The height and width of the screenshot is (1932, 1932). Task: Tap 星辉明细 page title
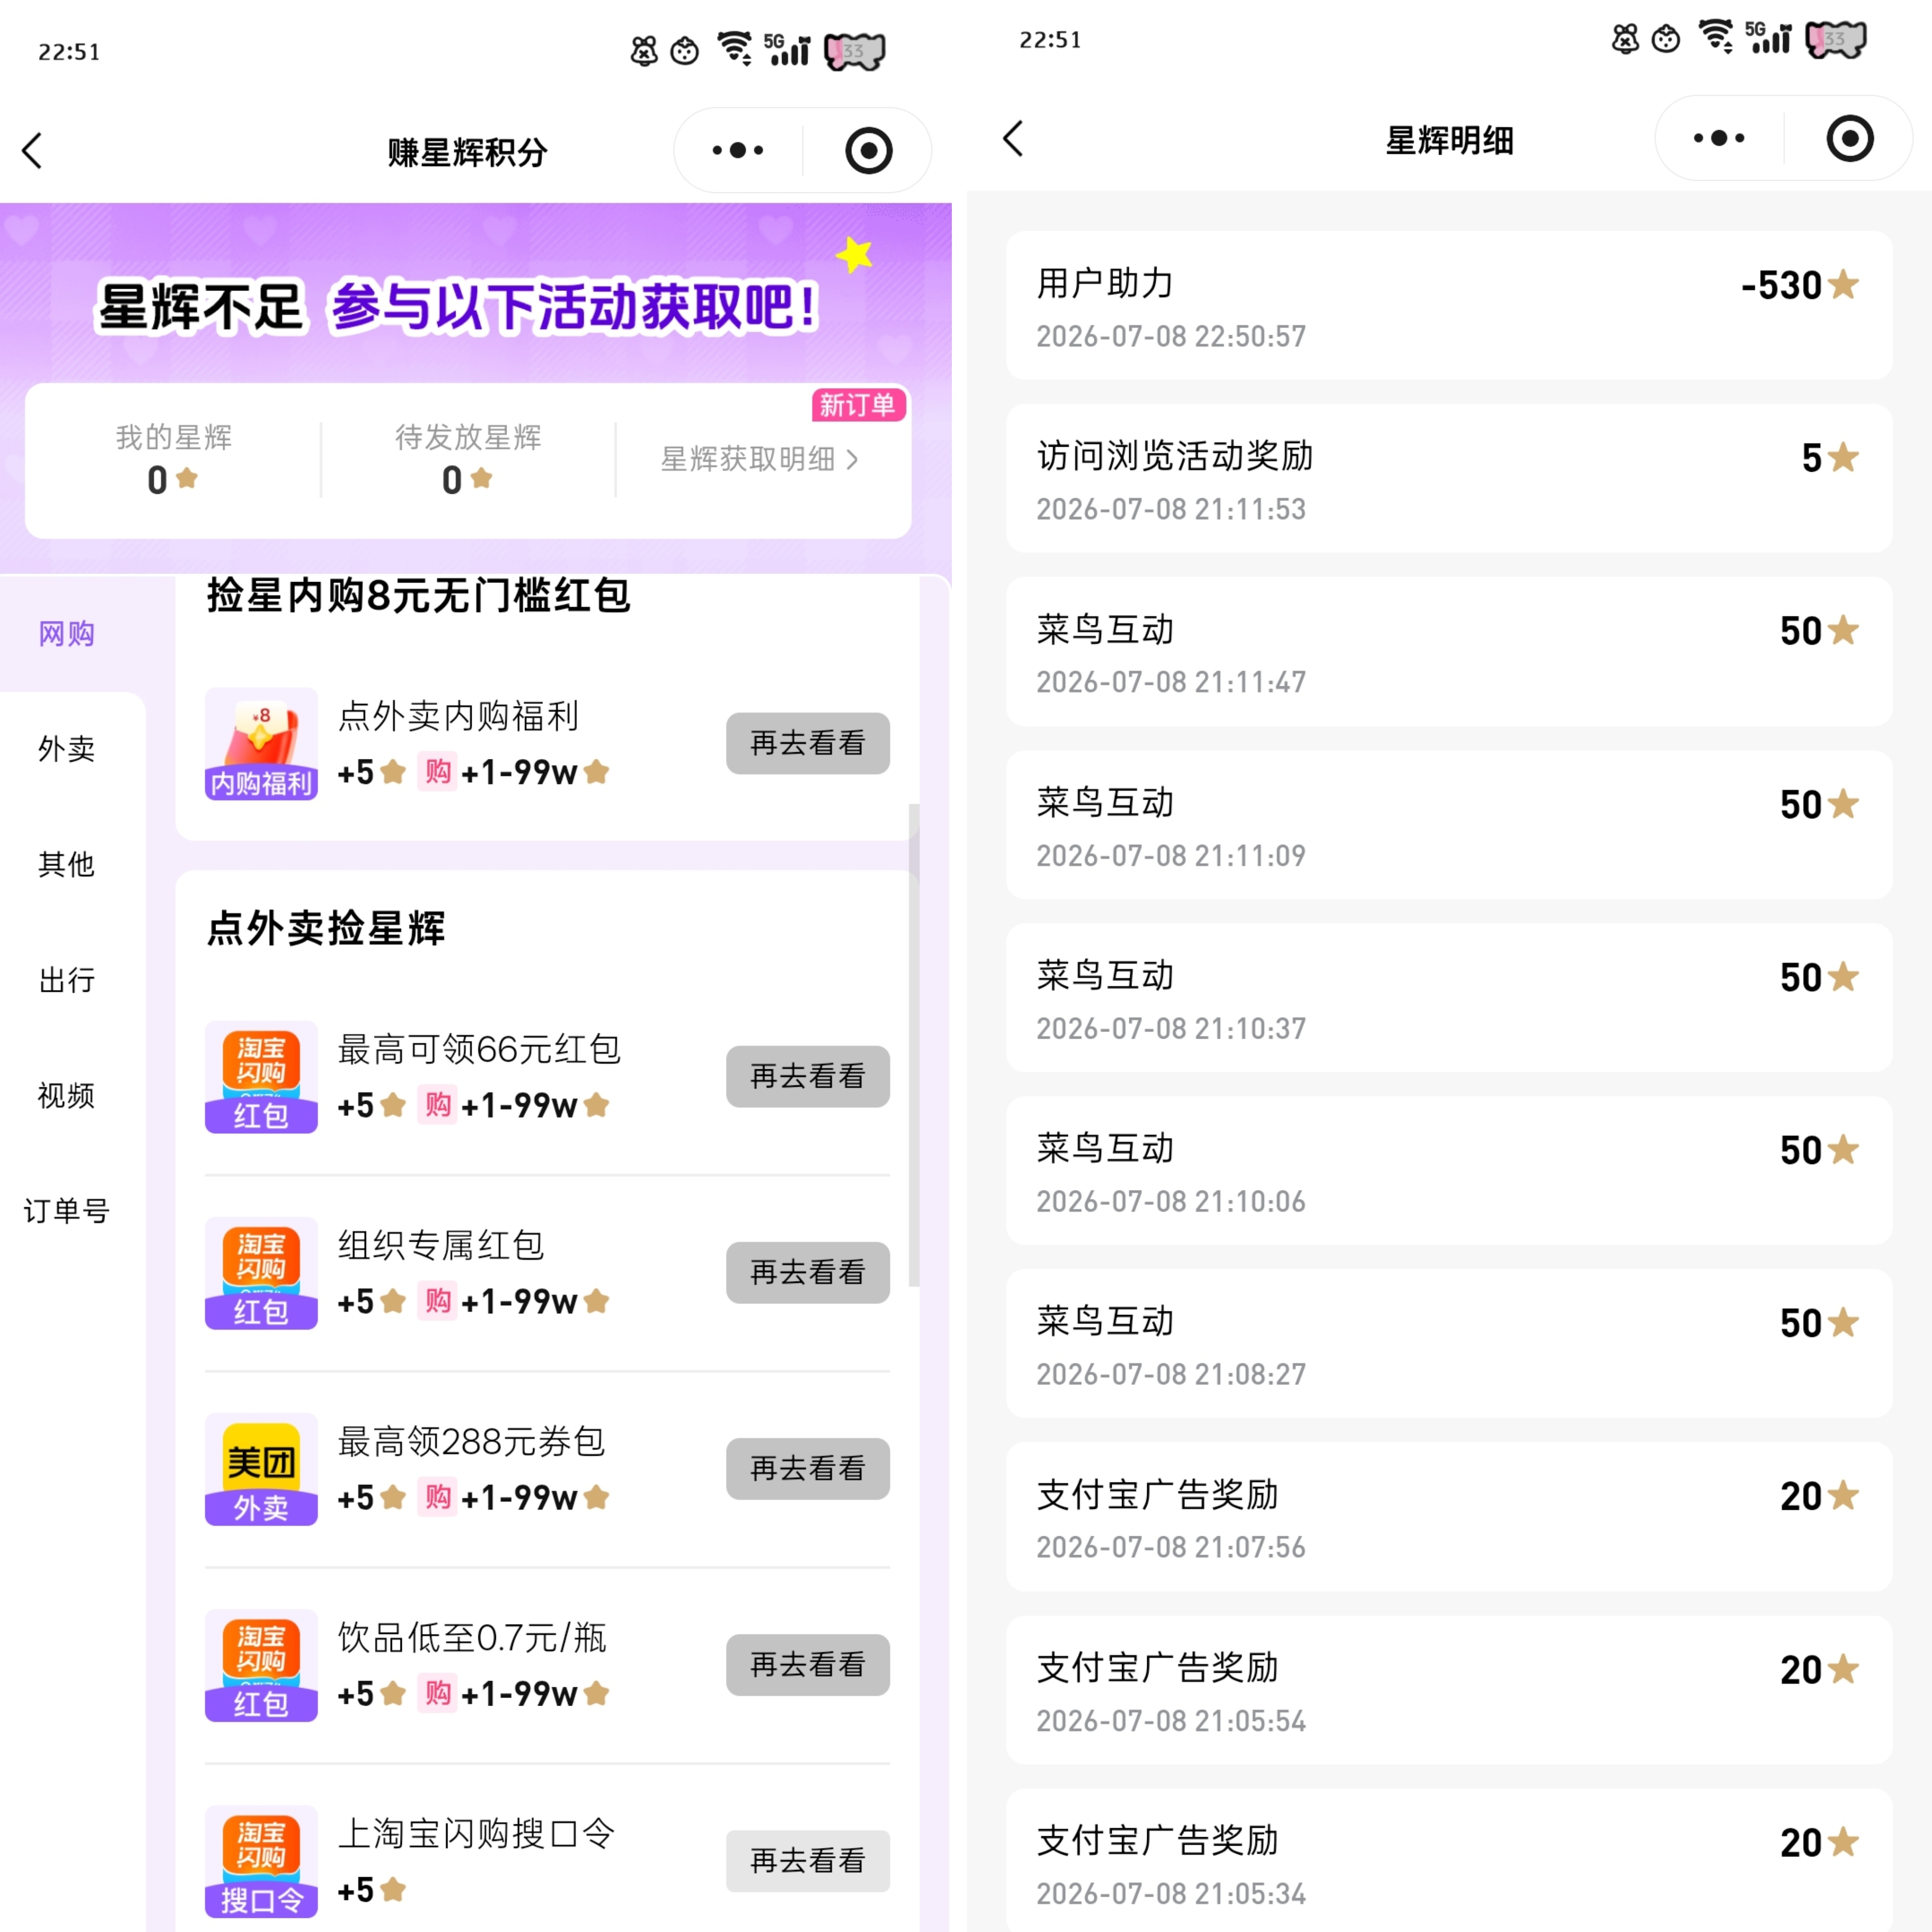pyautogui.click(x=1449, y=140)
